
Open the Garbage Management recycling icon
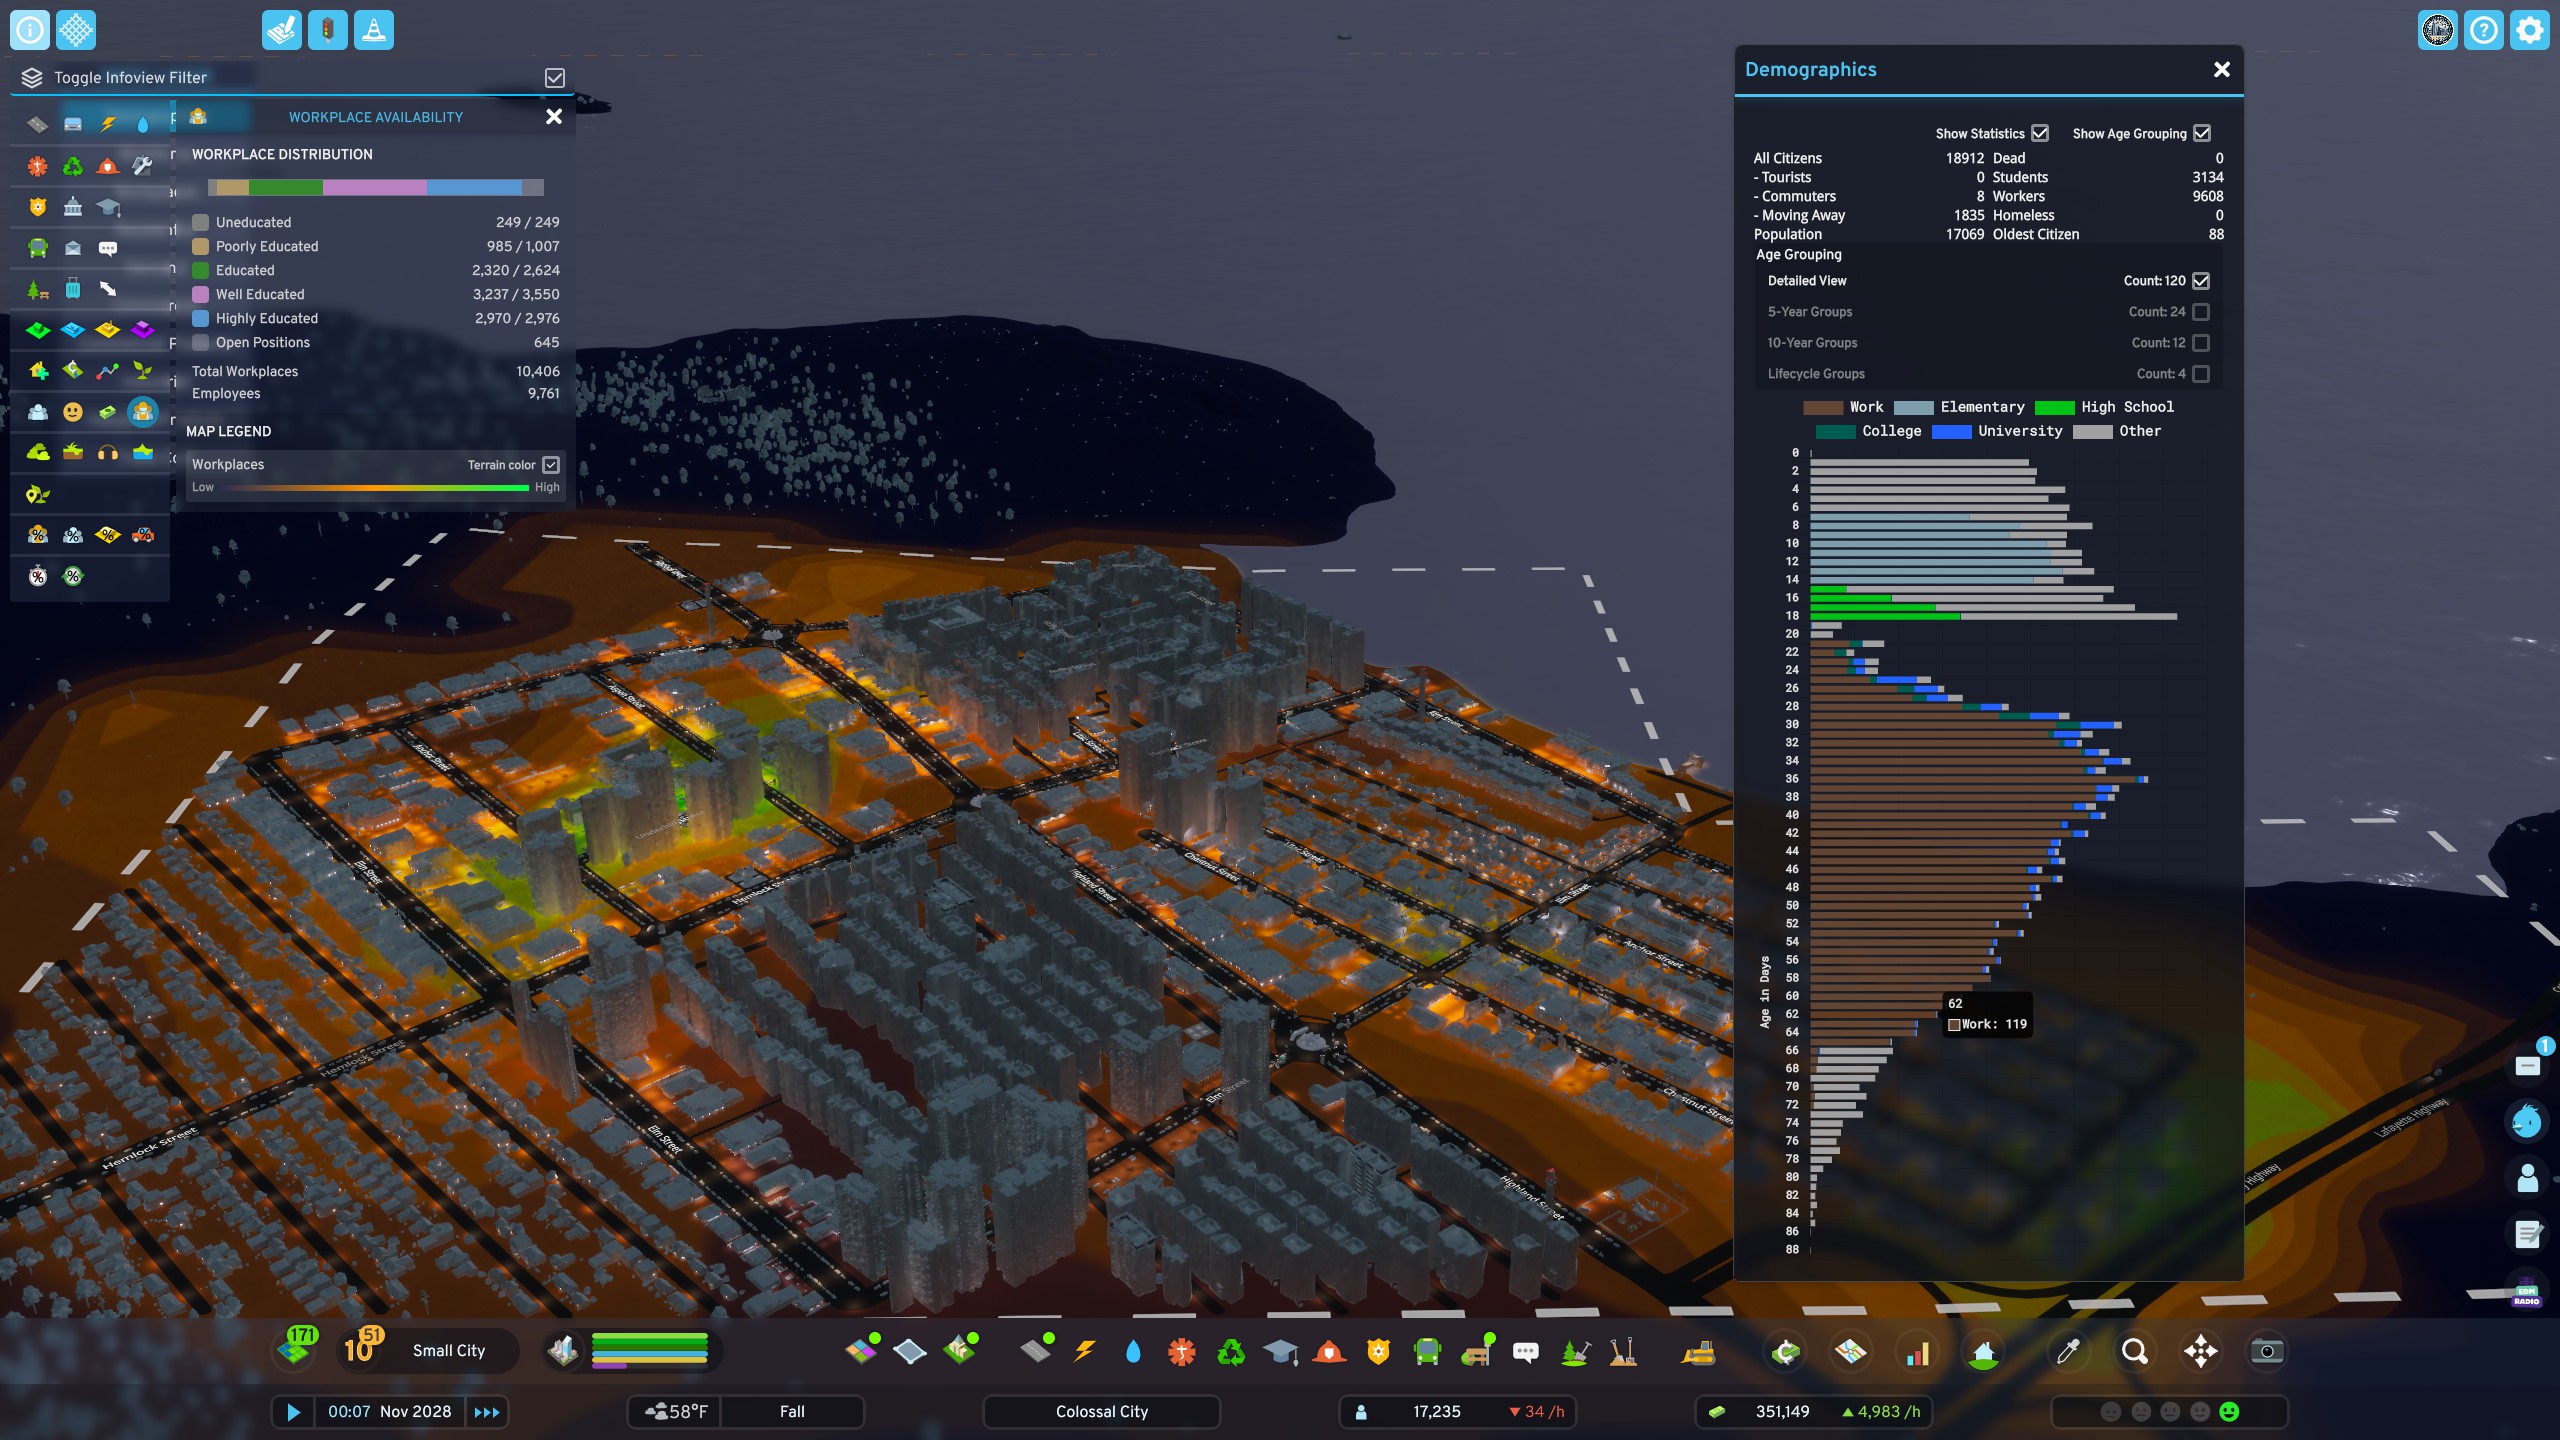[1231, 1352]
